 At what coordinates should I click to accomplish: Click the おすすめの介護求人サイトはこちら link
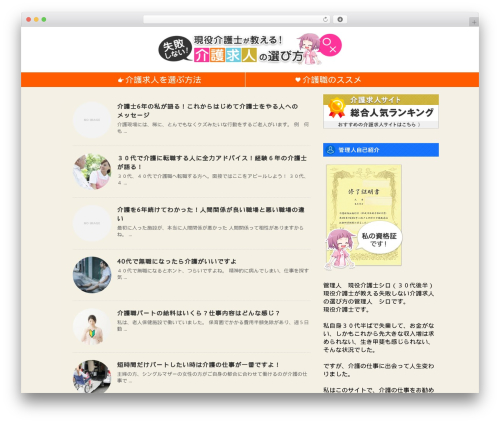point(379,125)
